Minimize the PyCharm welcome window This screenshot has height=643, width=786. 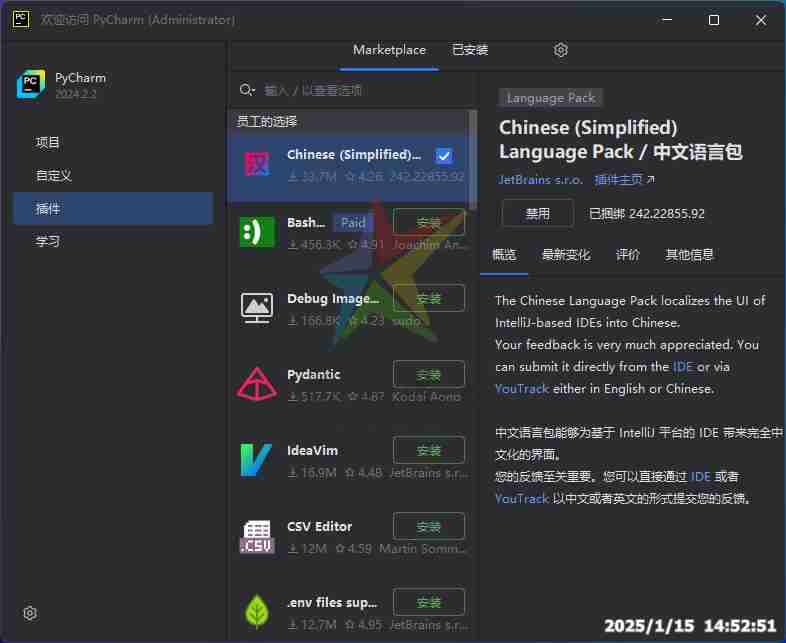(667, 20)
